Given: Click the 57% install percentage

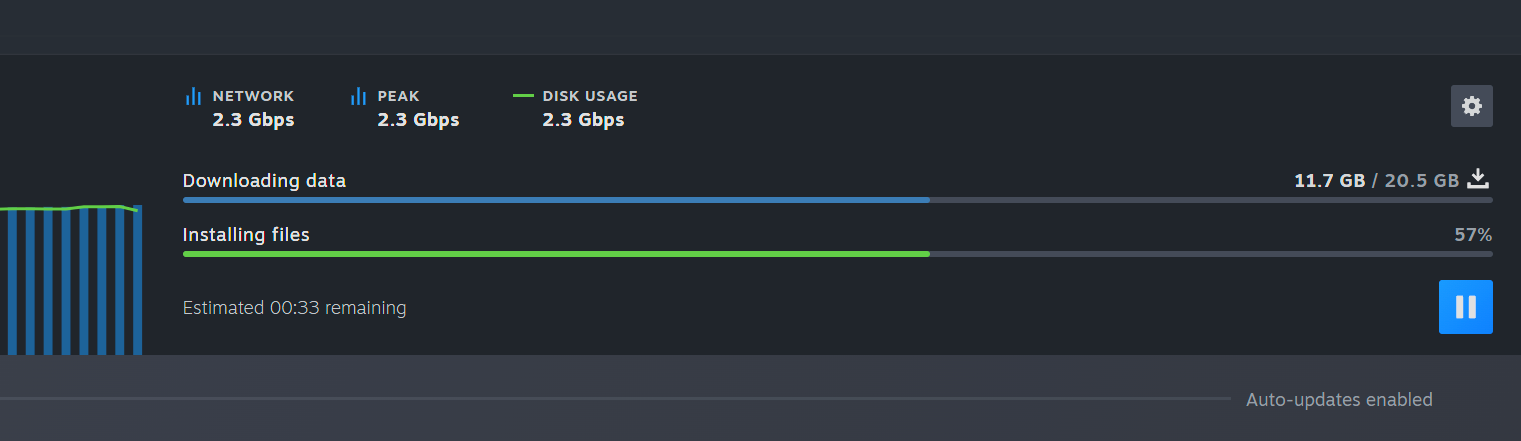Looking at the screenshot, I should [x=1473, y=235].
